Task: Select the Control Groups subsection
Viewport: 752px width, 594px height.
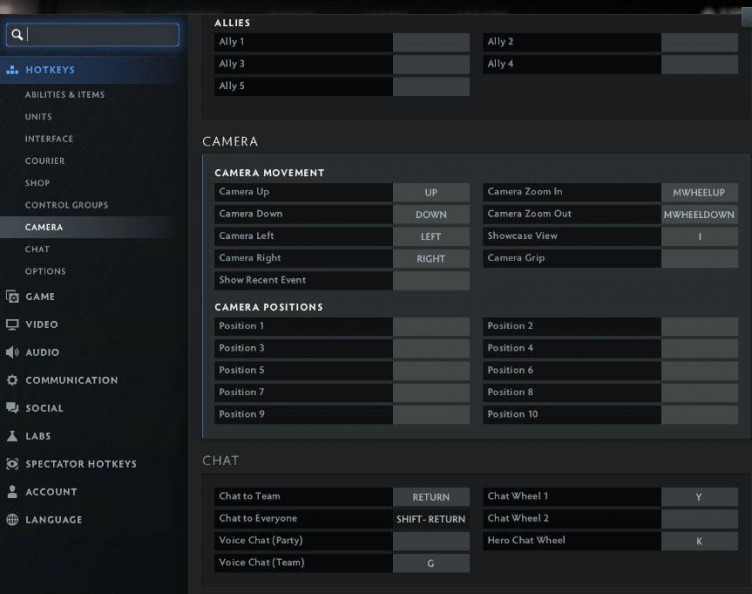Action: point(66,205)
